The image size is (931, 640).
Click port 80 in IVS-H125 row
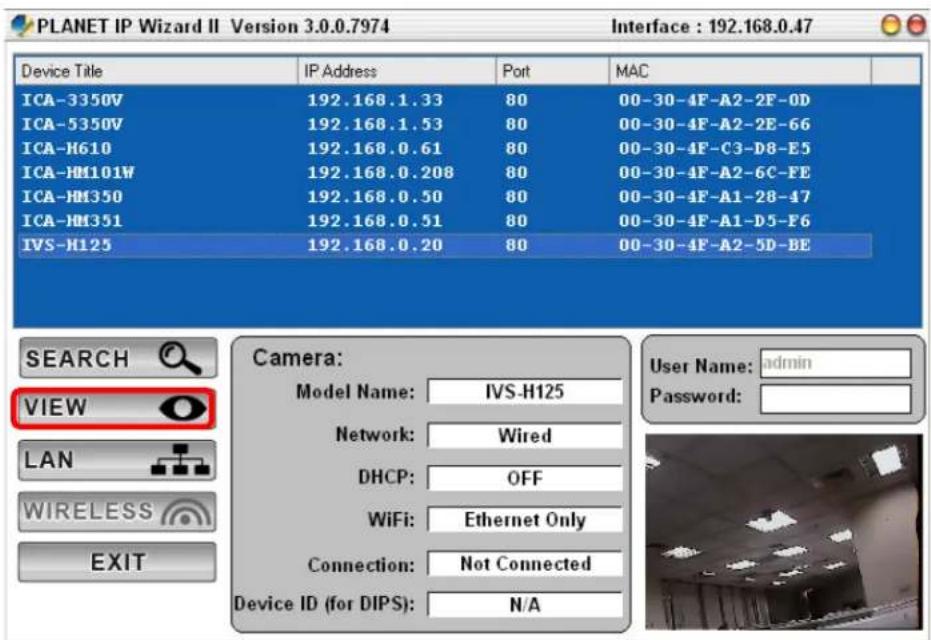517,245
